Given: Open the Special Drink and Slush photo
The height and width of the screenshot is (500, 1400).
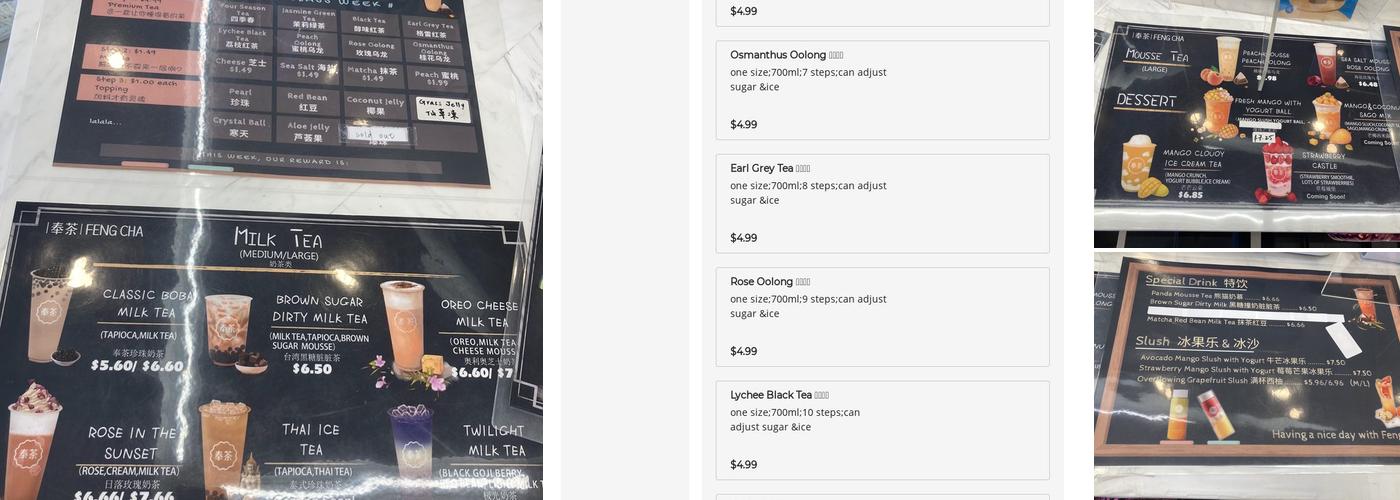Looking at the screenshot, I should (x=1247, y=376).
